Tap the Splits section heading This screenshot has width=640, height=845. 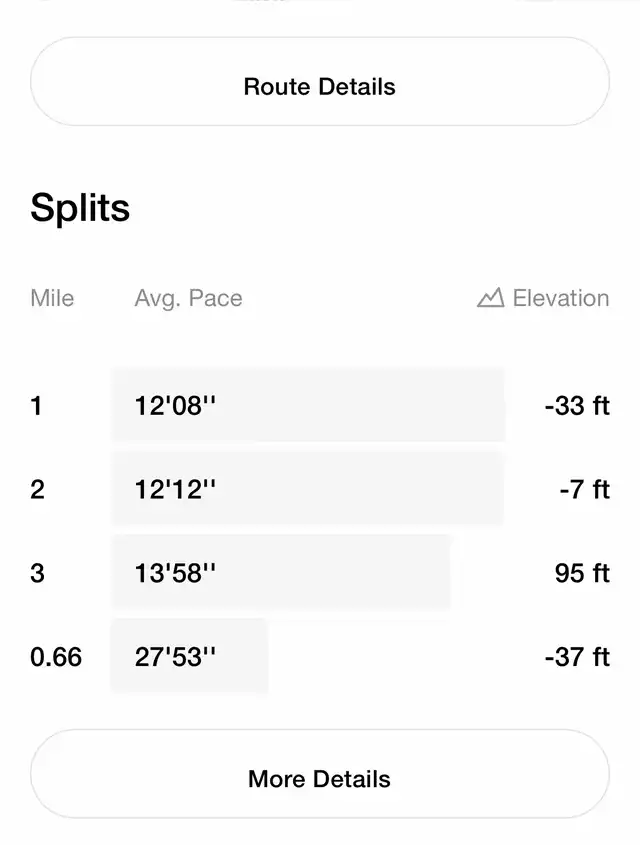80,208
